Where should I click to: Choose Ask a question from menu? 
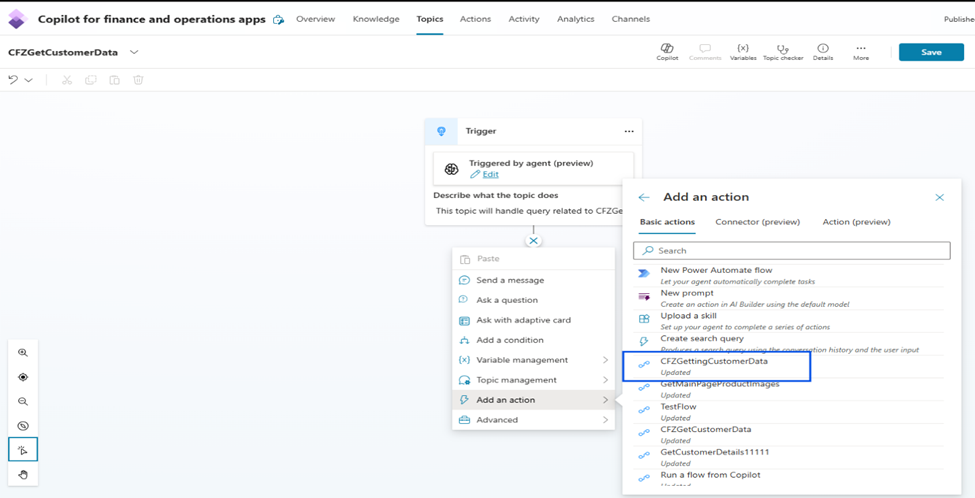[534, 300]
